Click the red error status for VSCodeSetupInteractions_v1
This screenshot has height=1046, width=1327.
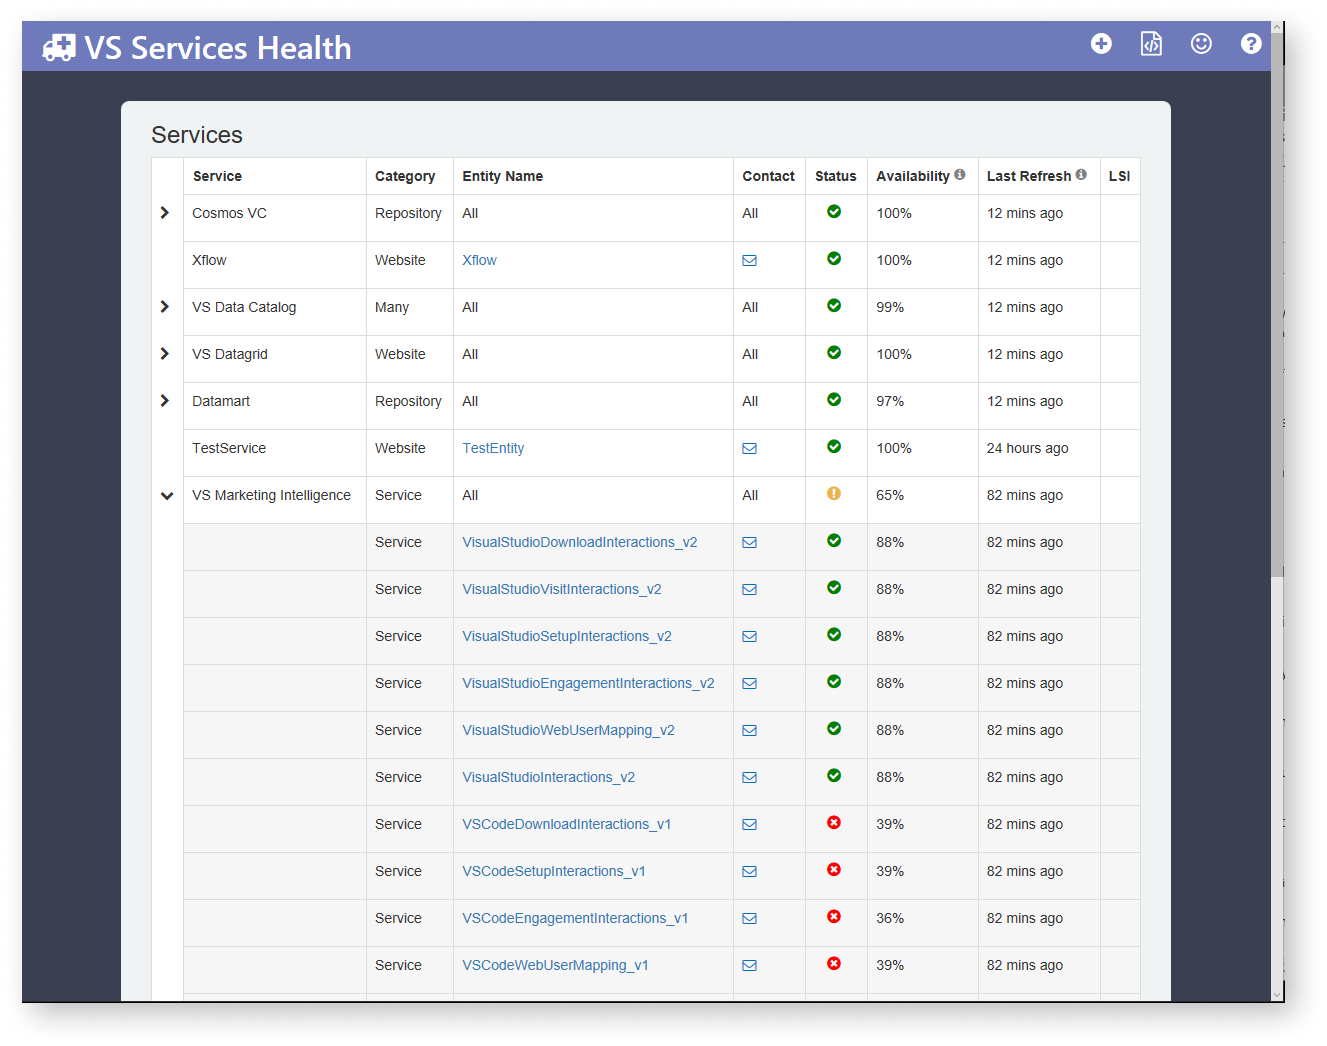point(834,869)
